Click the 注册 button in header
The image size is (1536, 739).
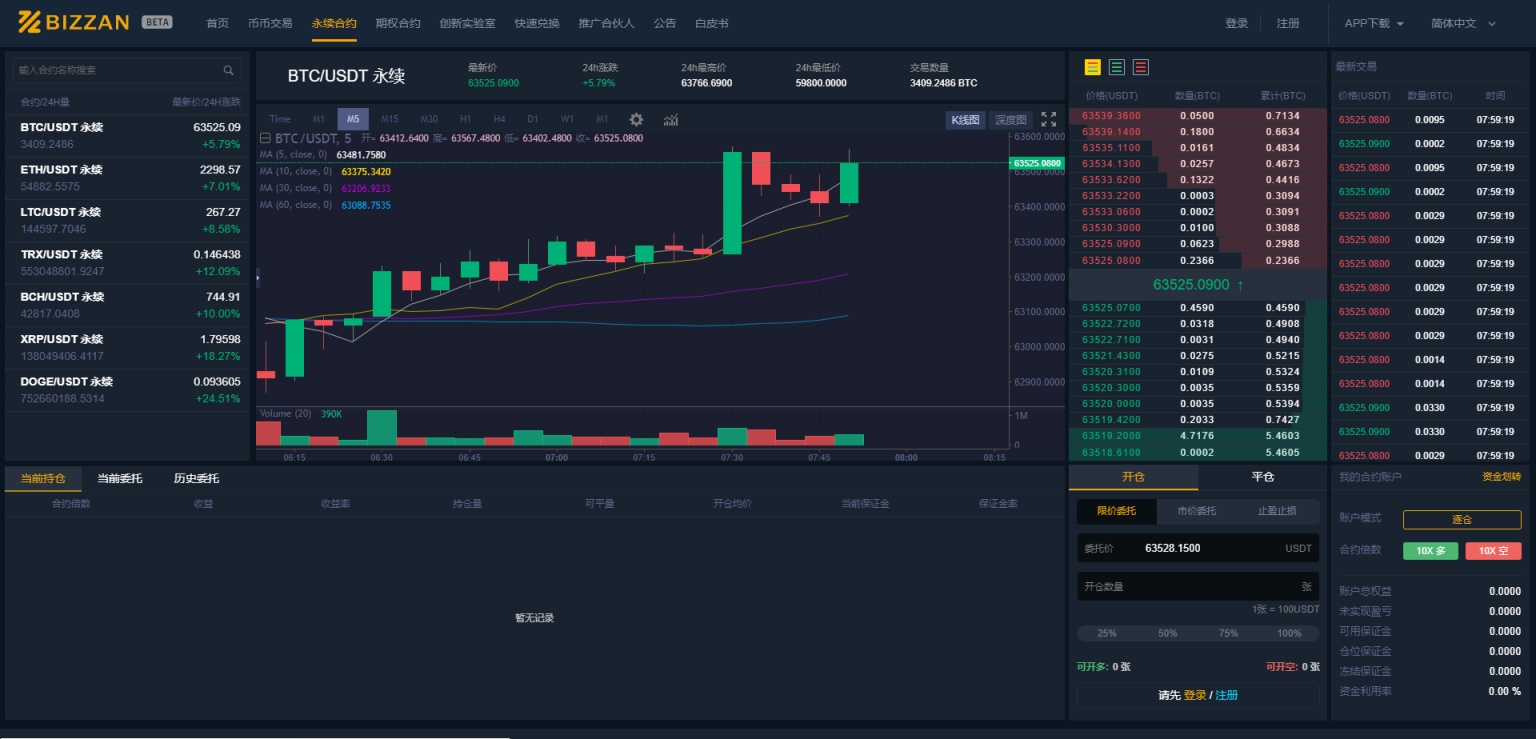tap(1288, 23)
